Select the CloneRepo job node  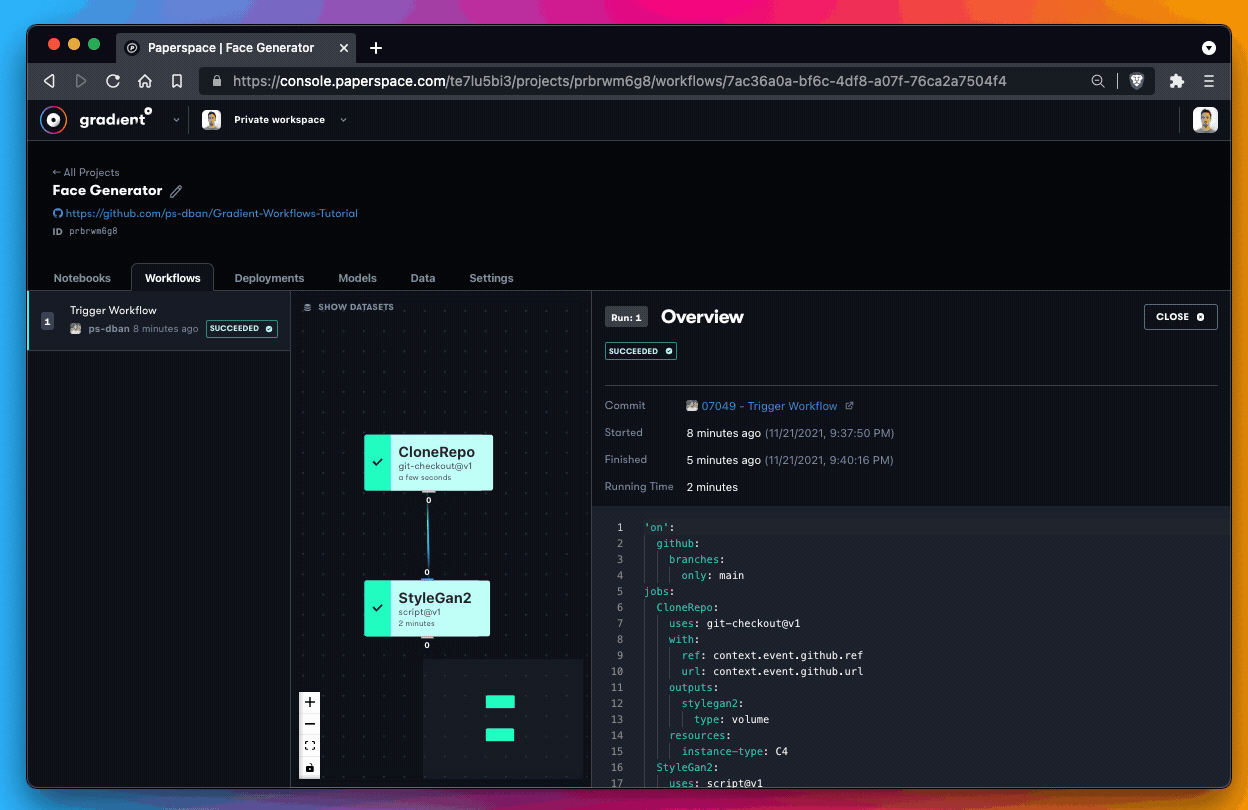[428, 462]
